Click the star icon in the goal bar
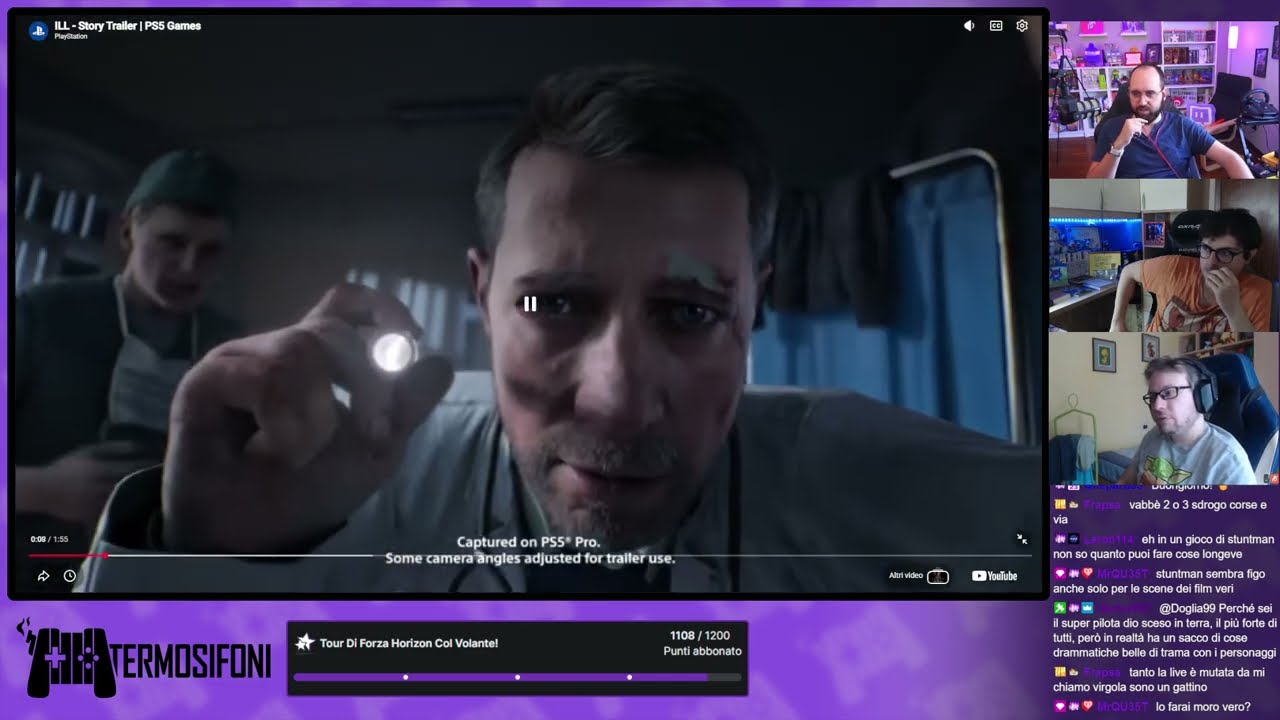Image resolution: width=1280 pixels, height=720 pixels. coord(305,642)
